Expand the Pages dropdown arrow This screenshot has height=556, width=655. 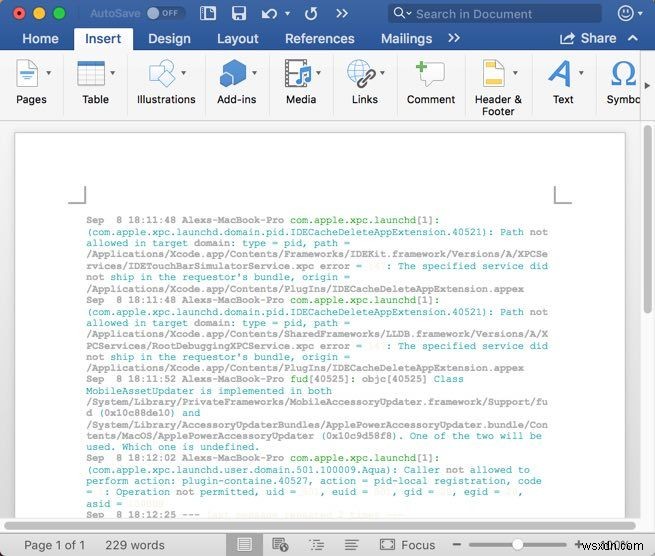49,73
